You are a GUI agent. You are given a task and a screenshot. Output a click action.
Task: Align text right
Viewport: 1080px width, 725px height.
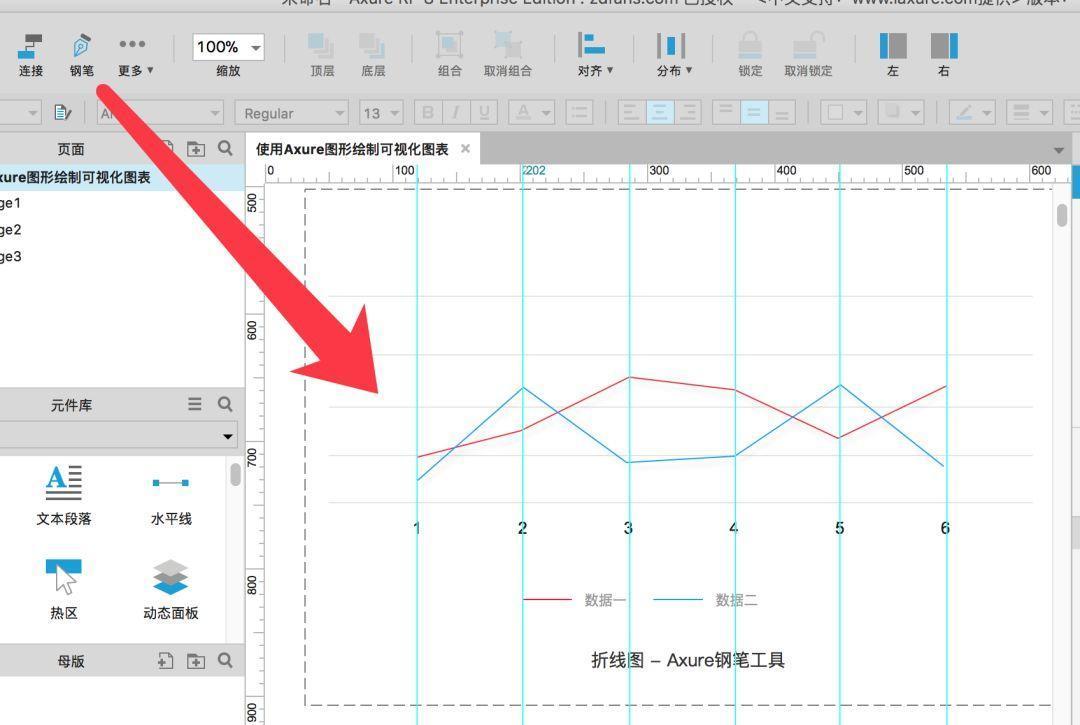pyautogui.click(x=687, y=113)
